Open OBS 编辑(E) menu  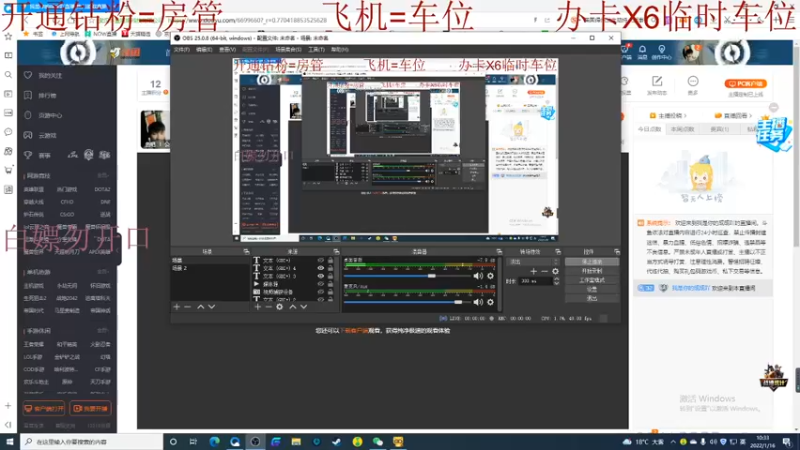204,49
